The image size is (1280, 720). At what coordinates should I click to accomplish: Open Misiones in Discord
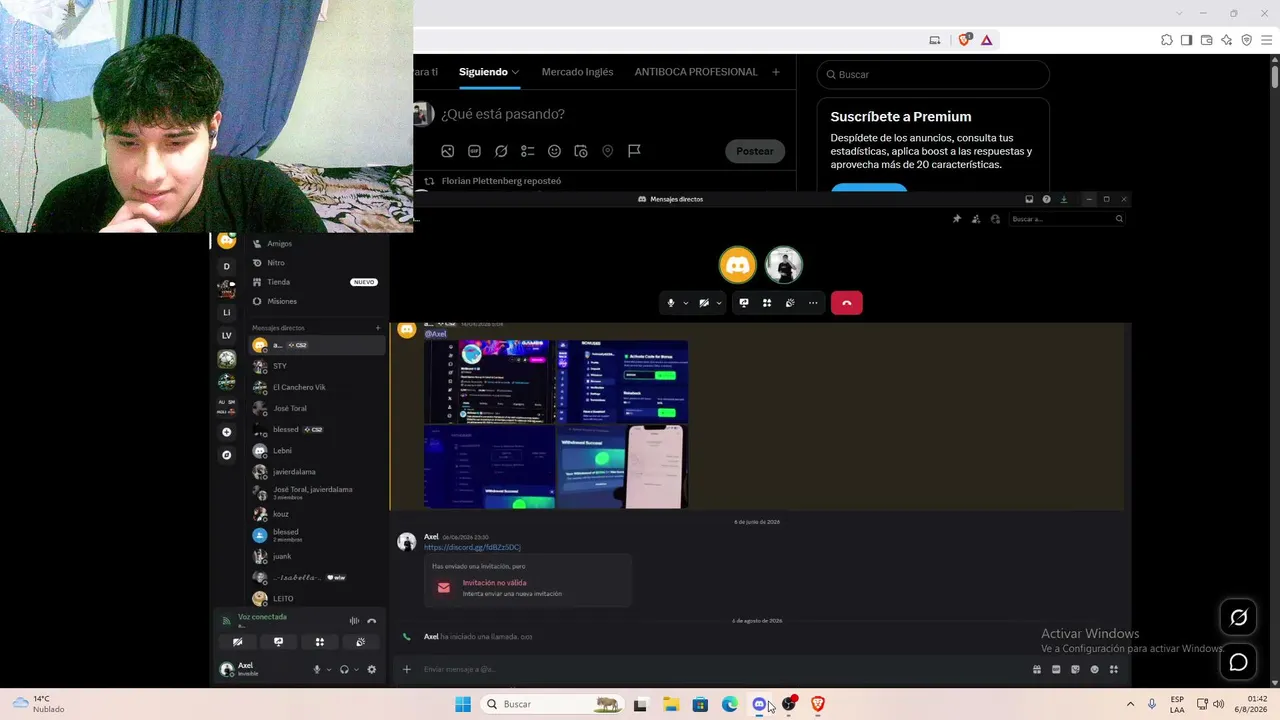pyautogui.click(x=317, y=301)
